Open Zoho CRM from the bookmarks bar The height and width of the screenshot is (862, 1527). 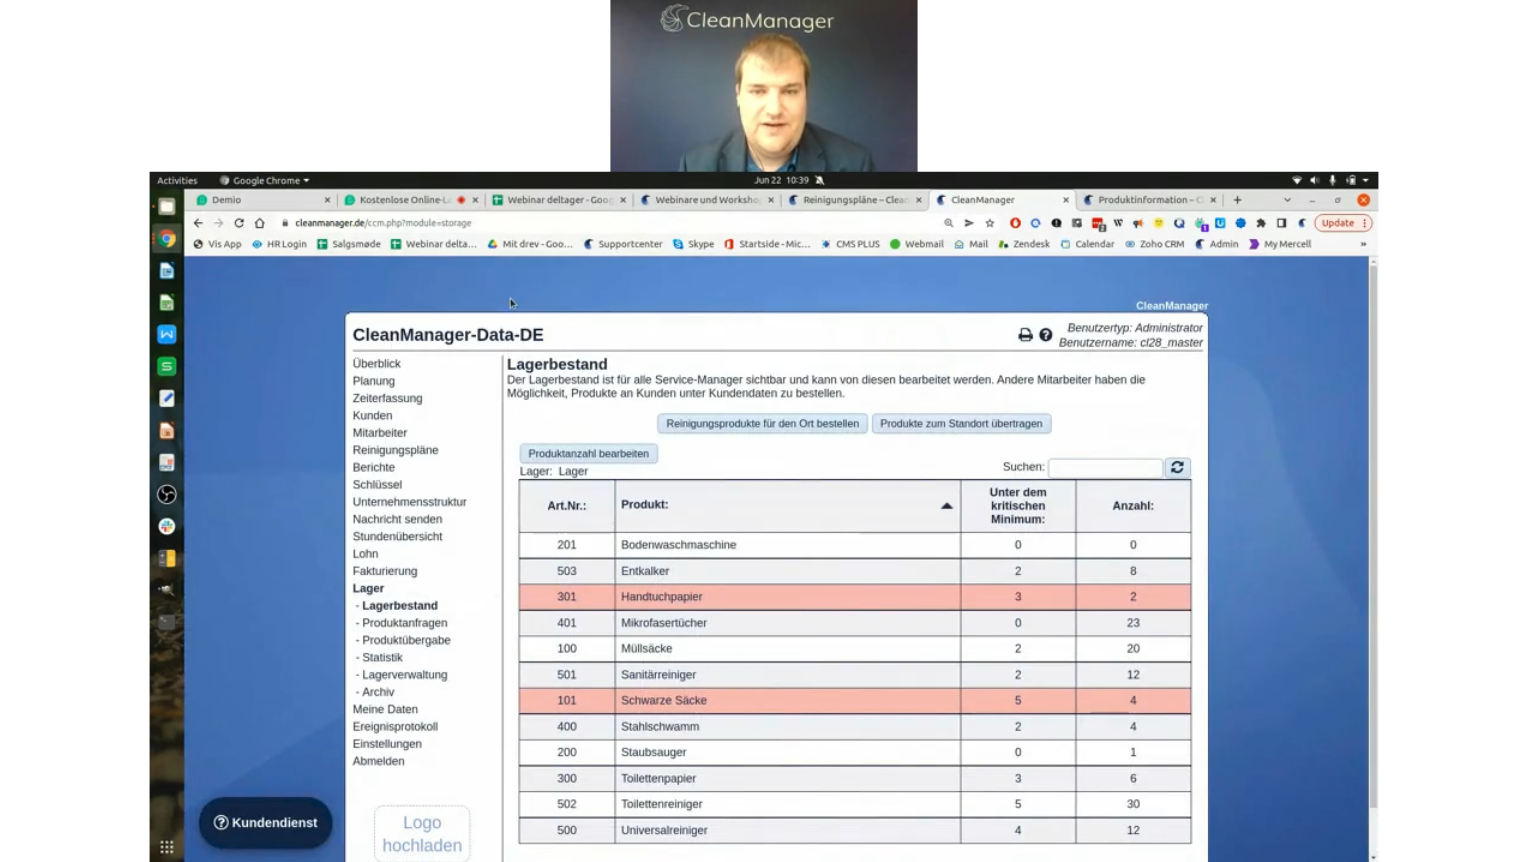[x=1162, y=243]
